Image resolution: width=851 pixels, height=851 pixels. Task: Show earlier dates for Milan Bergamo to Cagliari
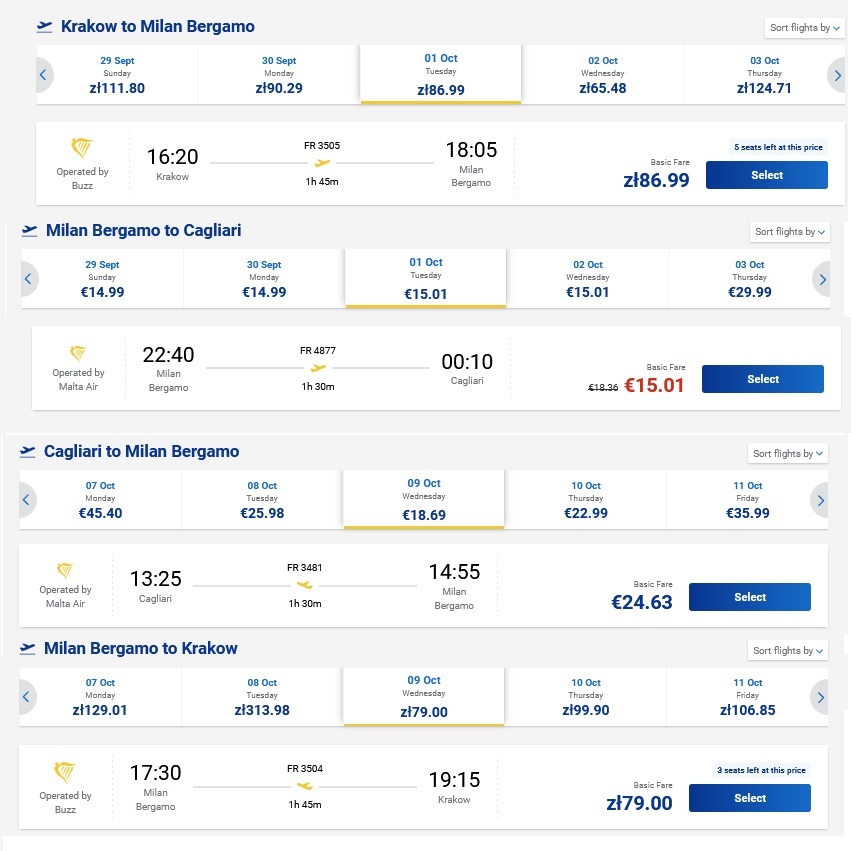coord(29,279)
